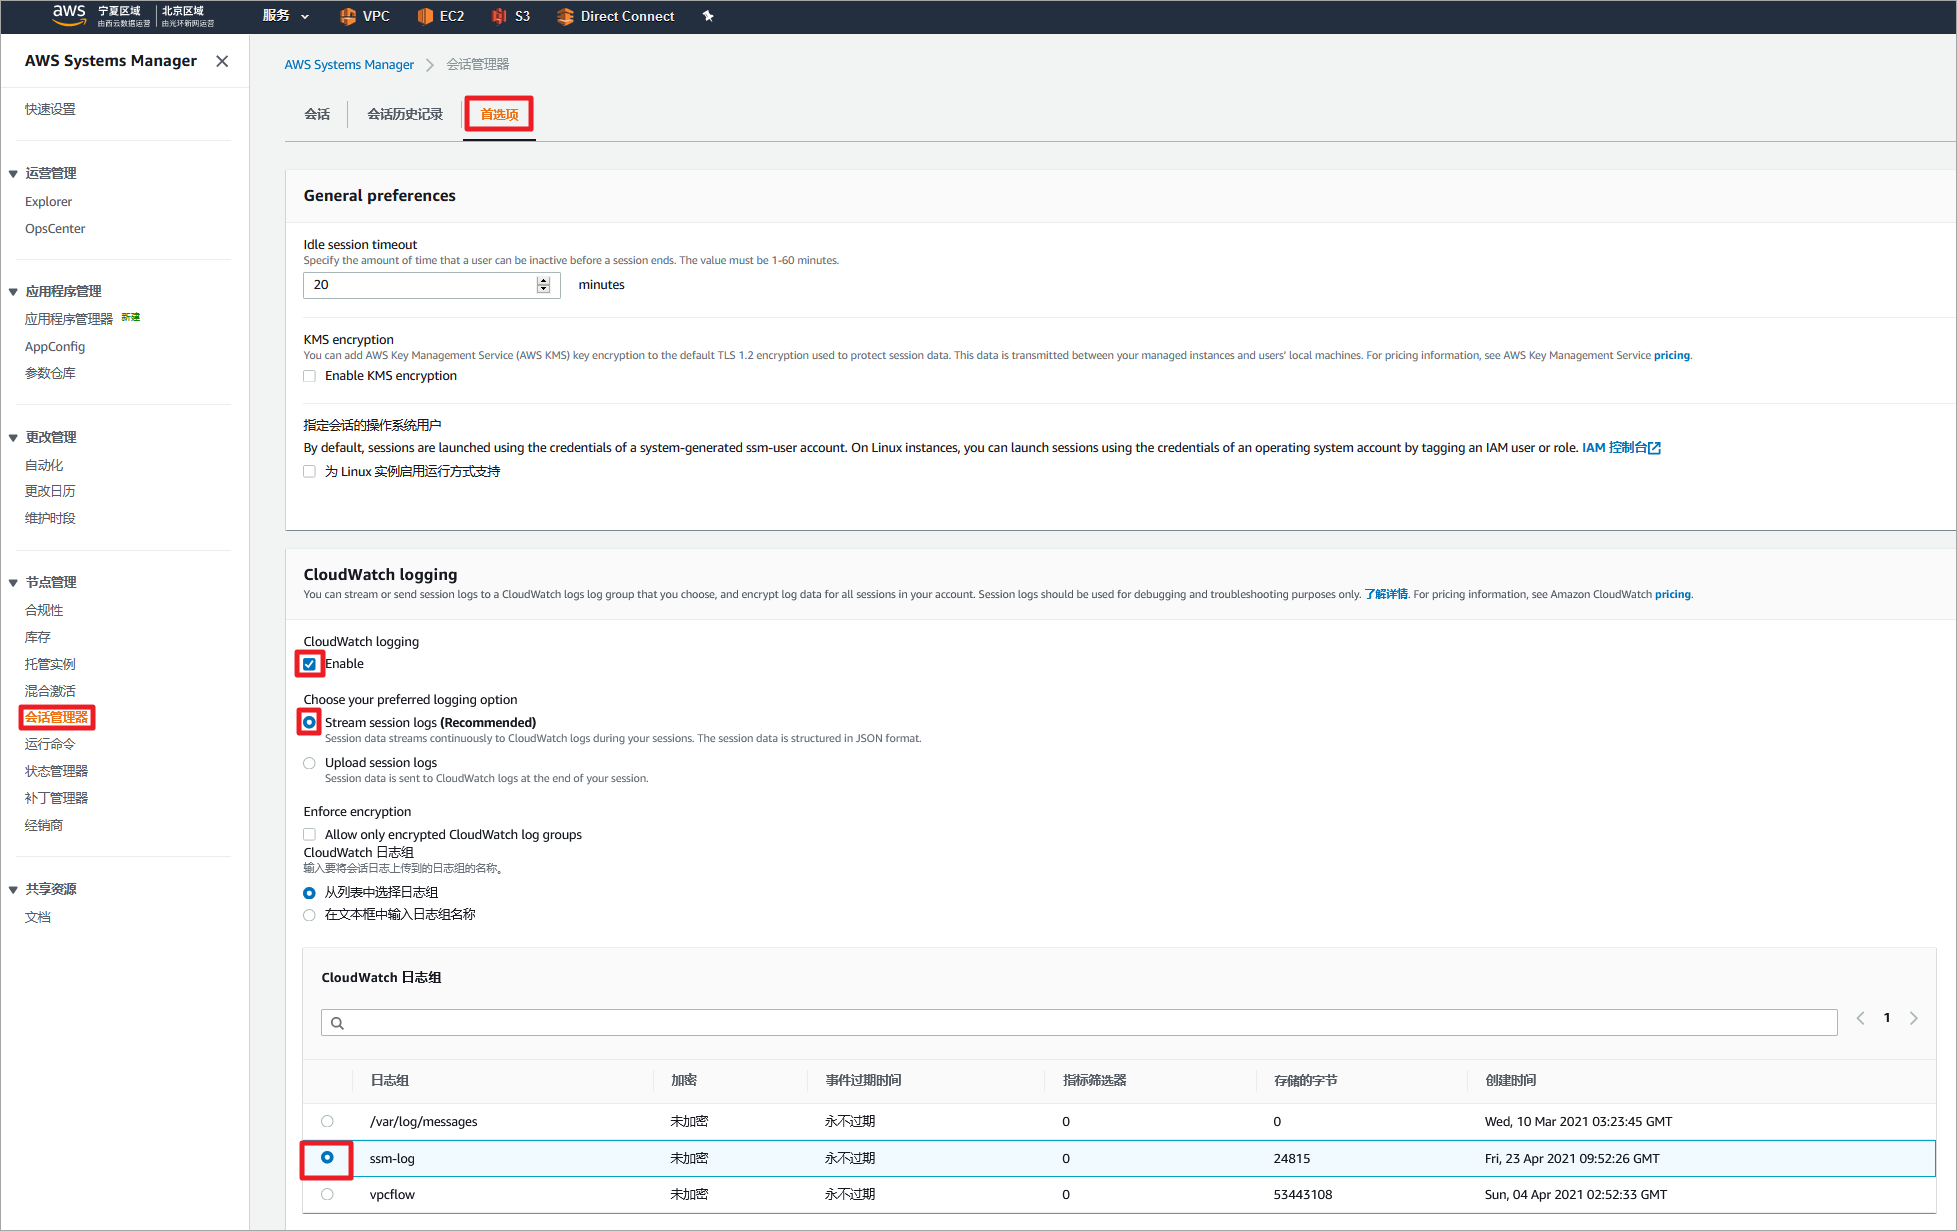Toggle CloudWatch logging Enable checkbox

point(309,664)
